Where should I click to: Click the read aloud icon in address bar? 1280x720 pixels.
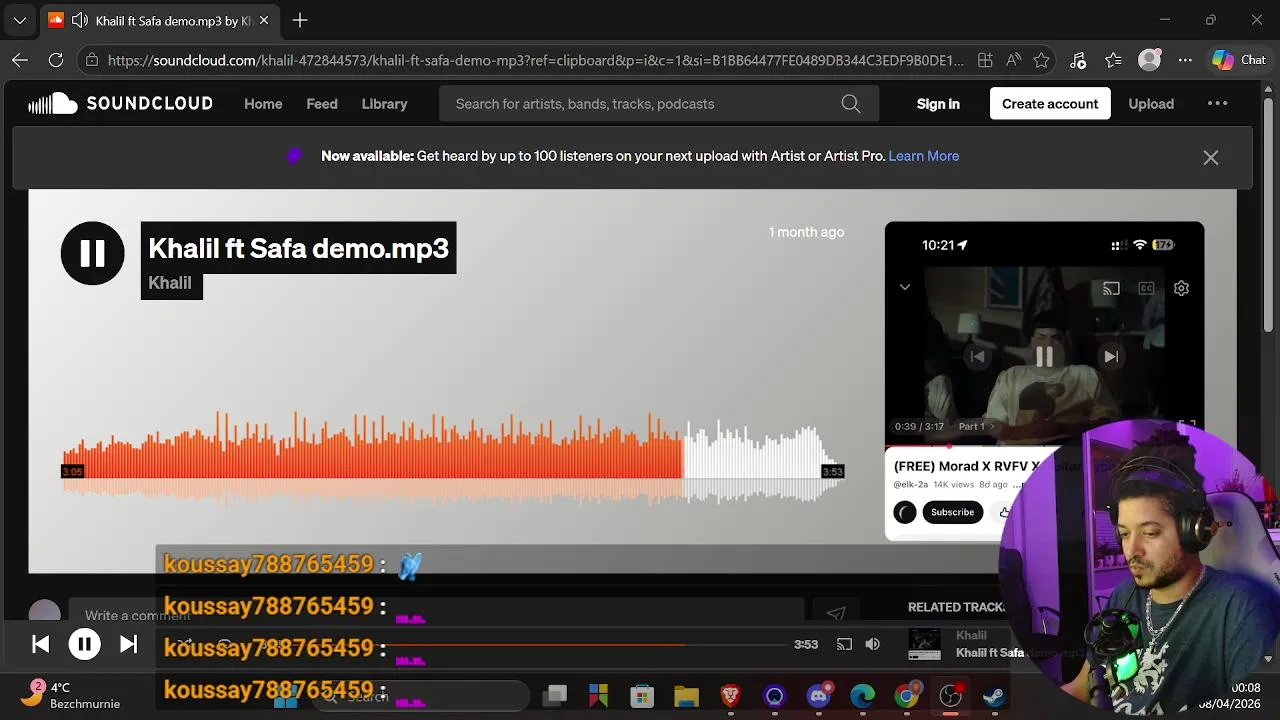[x=1013, y=60]
